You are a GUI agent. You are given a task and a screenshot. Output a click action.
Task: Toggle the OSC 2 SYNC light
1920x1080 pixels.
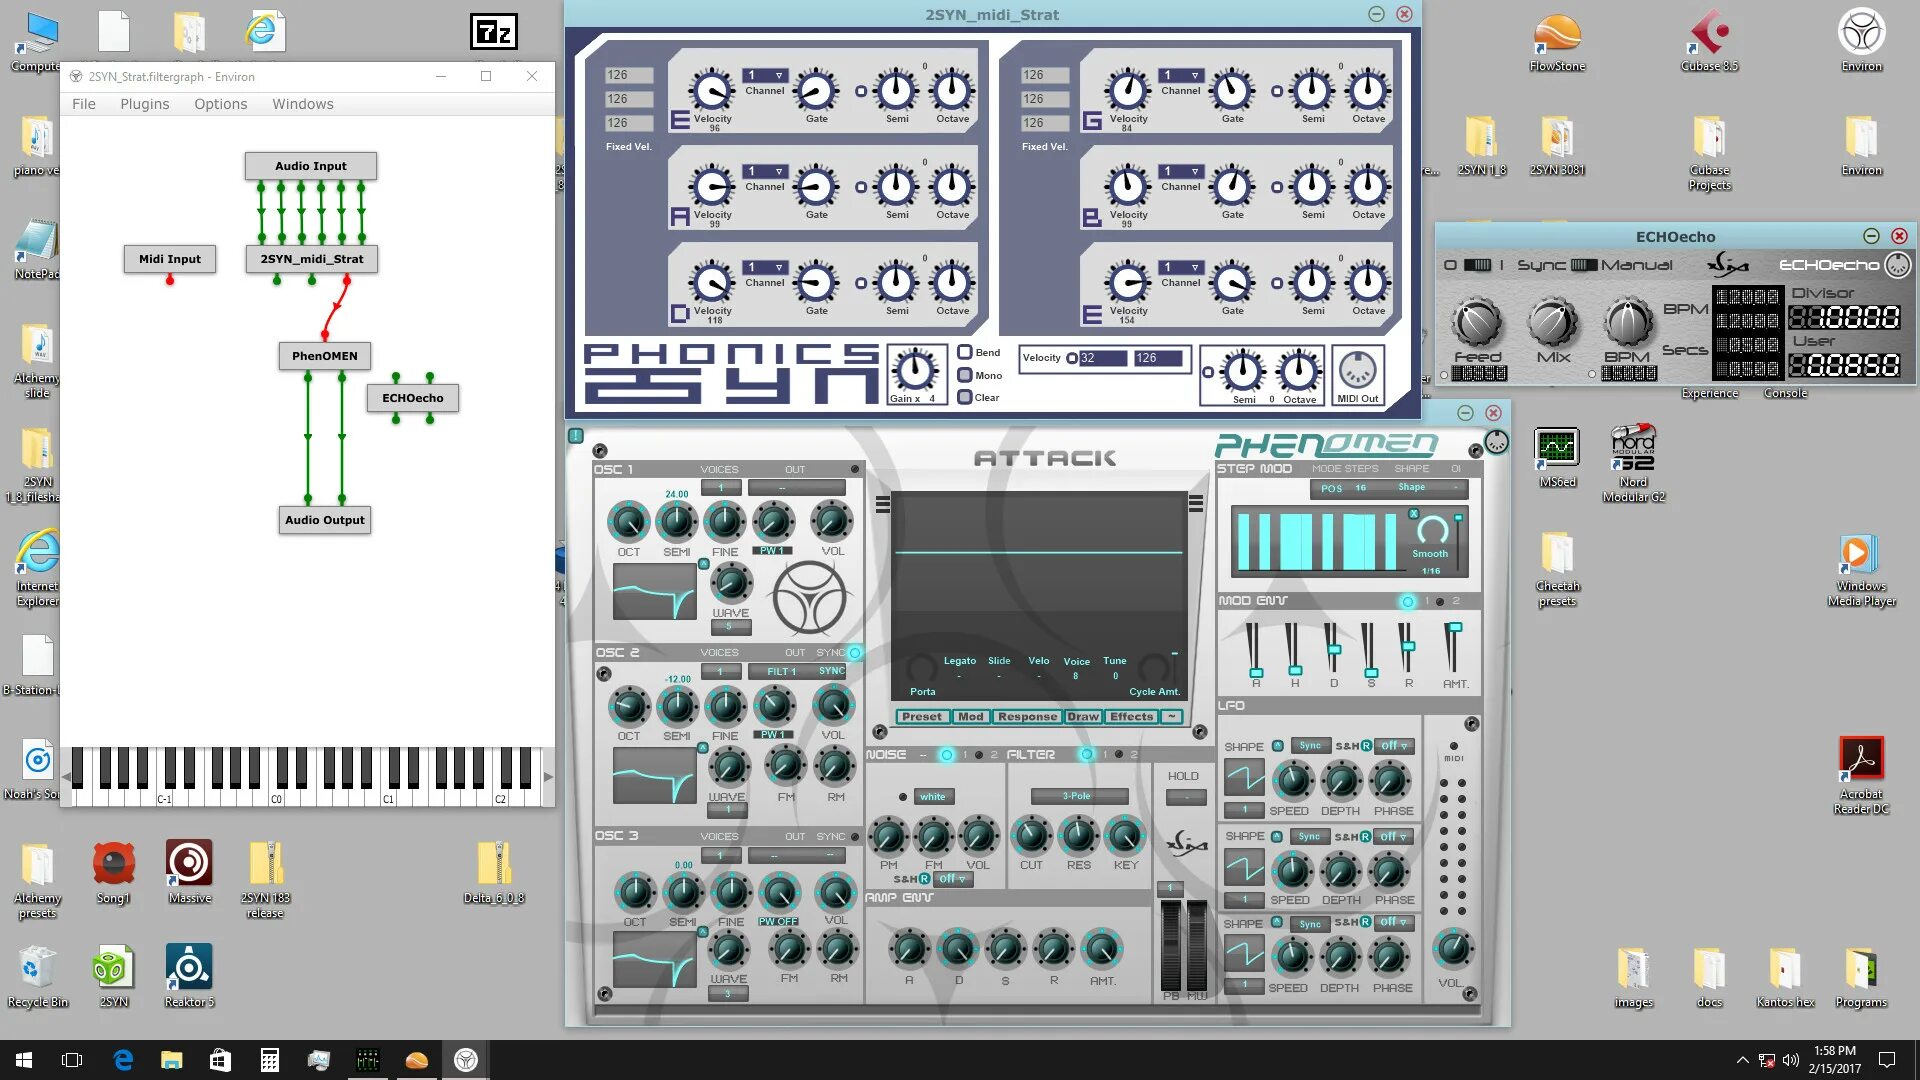coord(855,653)
